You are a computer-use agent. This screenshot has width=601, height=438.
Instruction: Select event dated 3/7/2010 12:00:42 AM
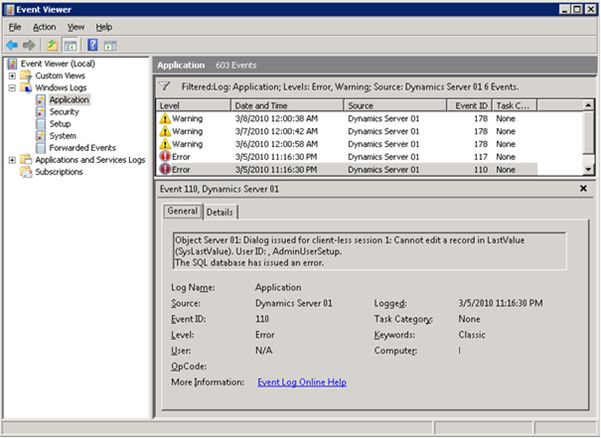click(346, 131)
